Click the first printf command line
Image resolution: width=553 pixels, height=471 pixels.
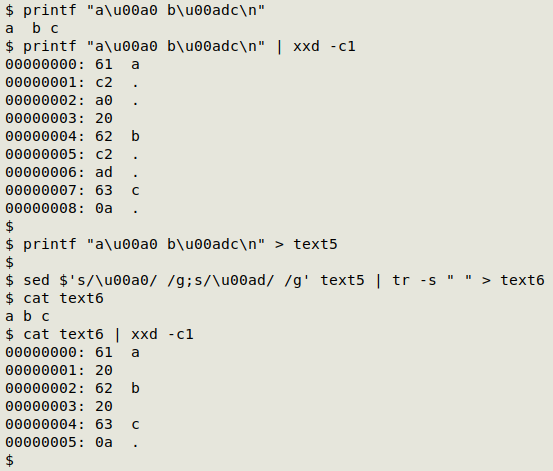(x=135, y=10)
